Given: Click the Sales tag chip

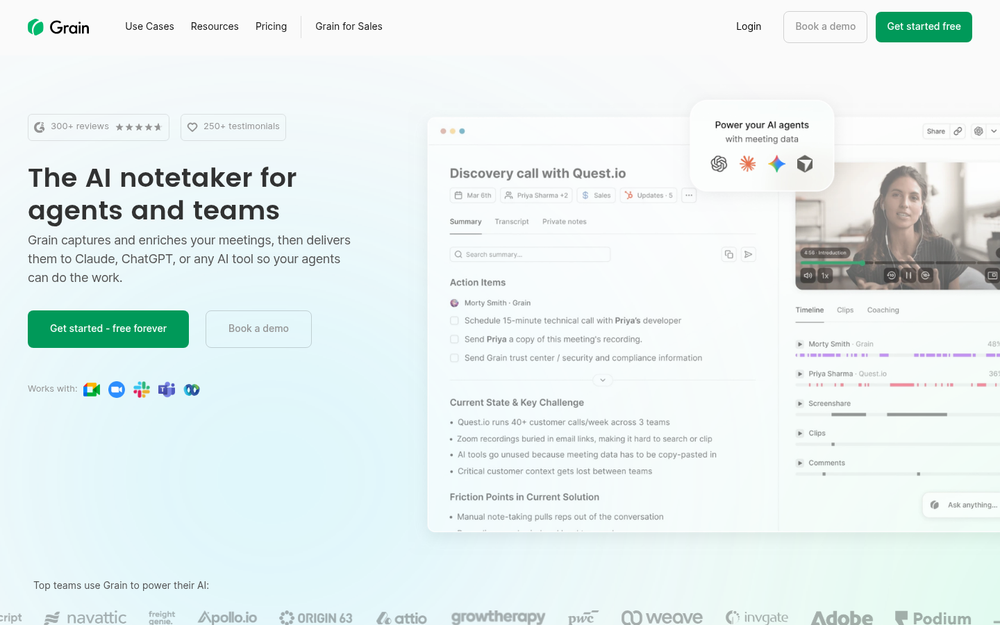Looking at the screenshot, I should 596,195.
